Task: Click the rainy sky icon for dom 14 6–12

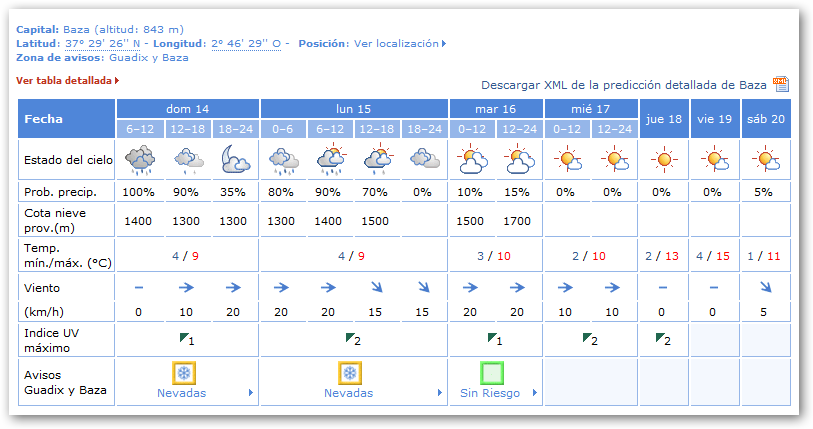Action: tap(139, 159)
